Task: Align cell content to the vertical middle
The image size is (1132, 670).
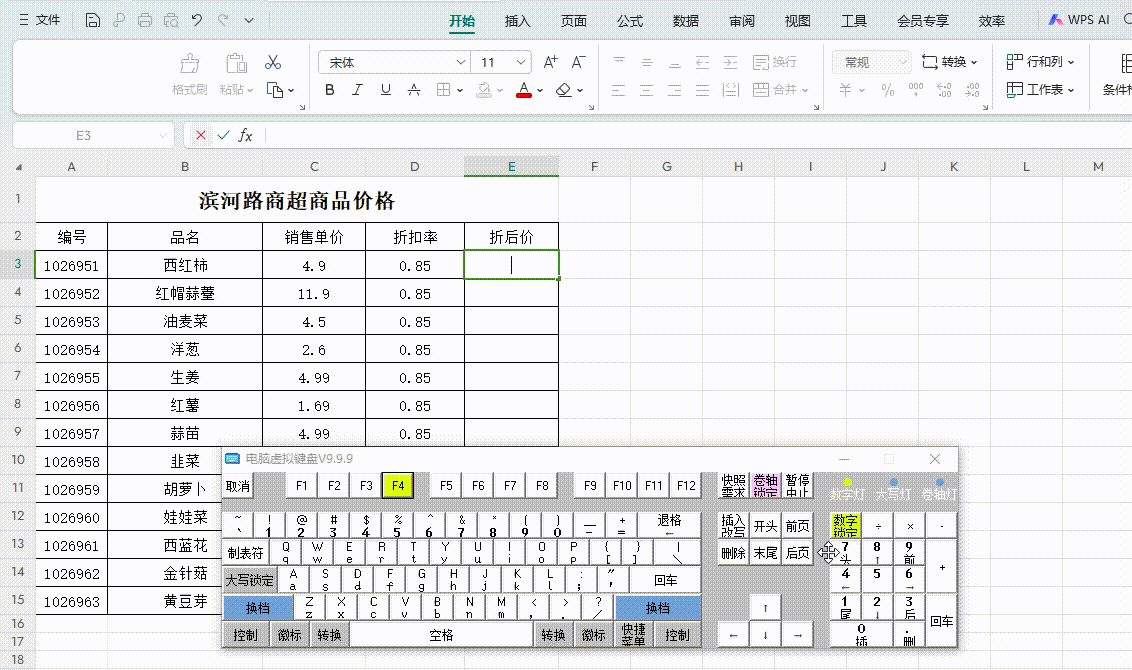Action: (x=647, y=63)
